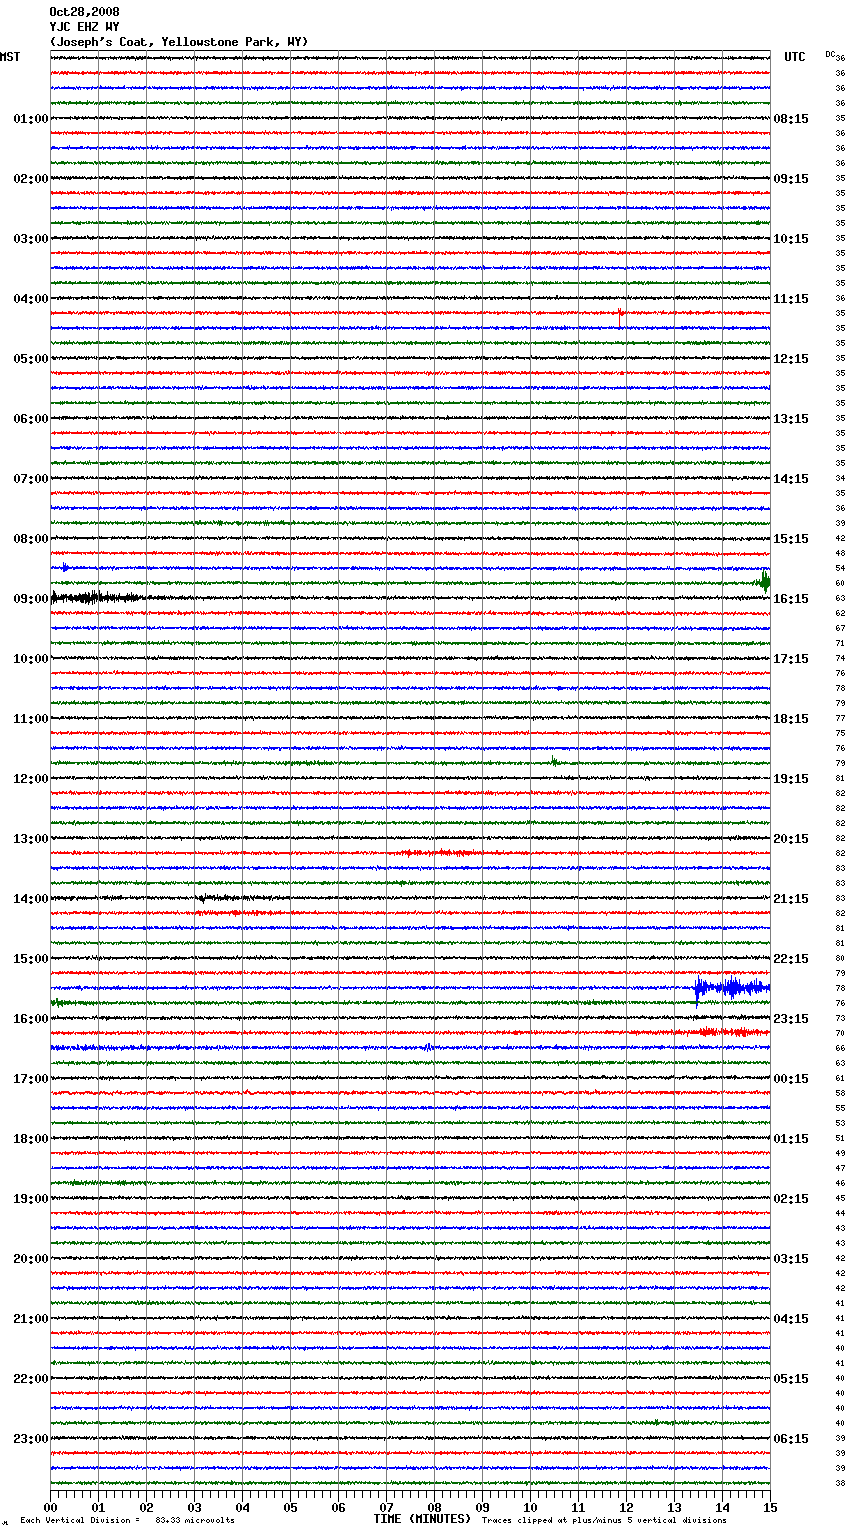Click the small blue spike on the 08:30 MST trace
The image size is (850, 1534).
[x=65, y=567]
